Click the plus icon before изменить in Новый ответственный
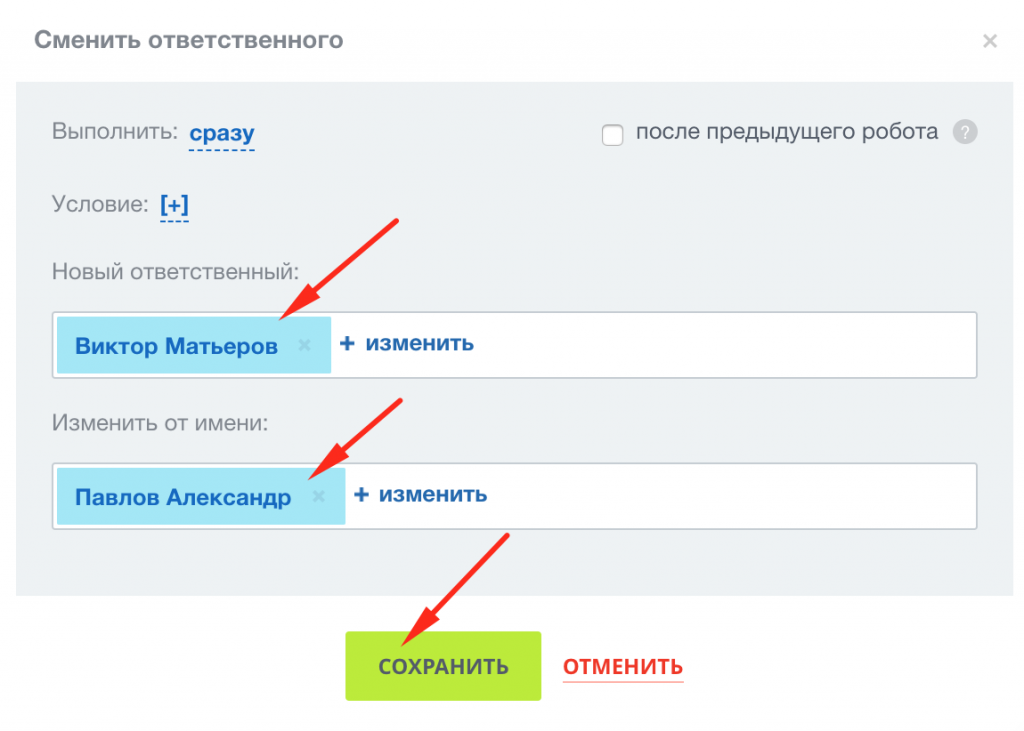This screenshot has height=731, width=1024. (347, 343)
